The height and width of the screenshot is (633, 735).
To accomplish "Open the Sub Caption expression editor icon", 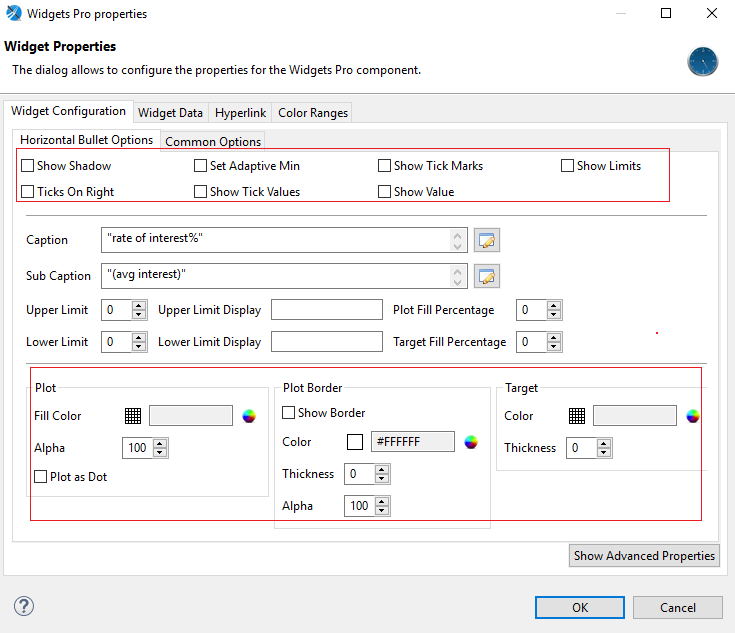I will coord(487,276).
